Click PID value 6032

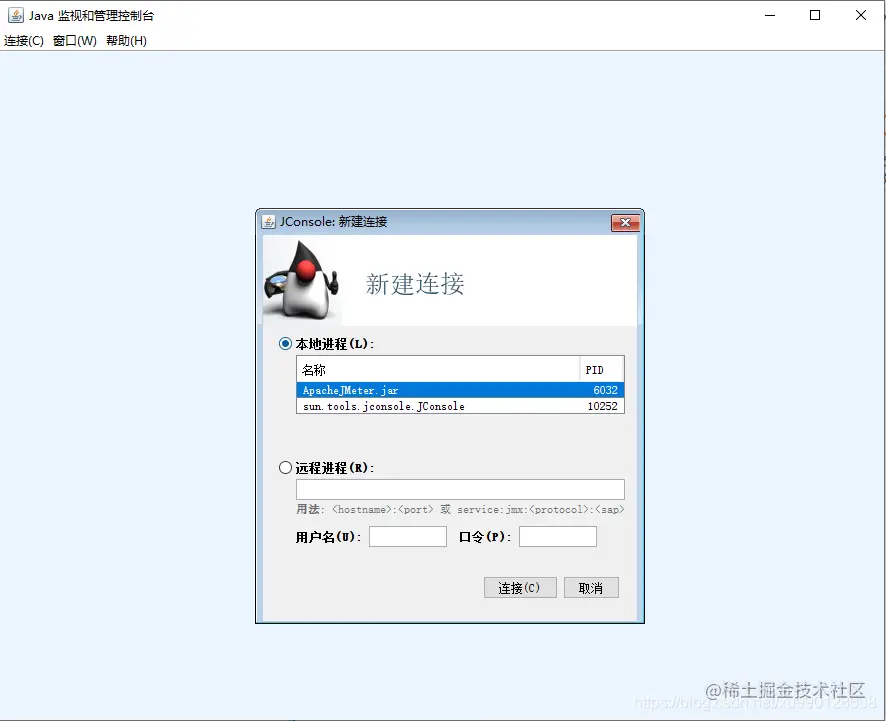click(605, 390)
